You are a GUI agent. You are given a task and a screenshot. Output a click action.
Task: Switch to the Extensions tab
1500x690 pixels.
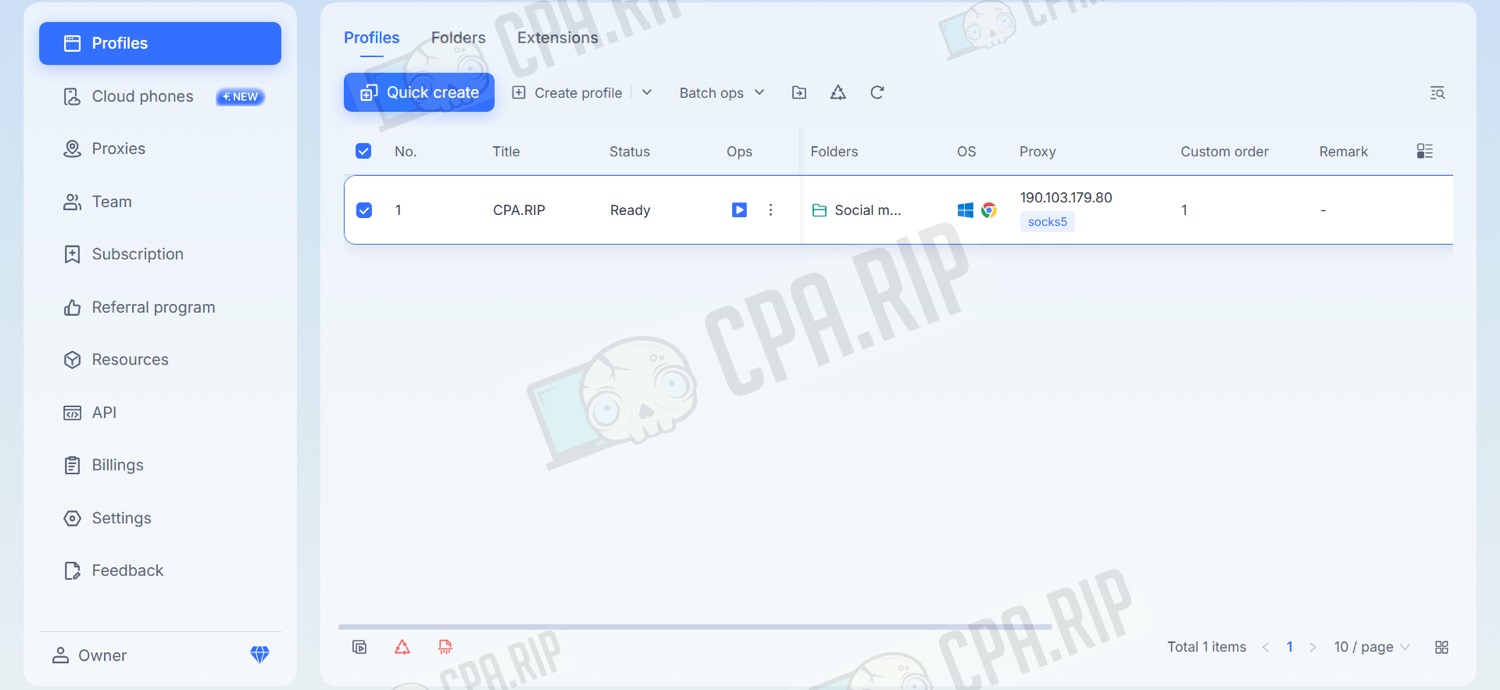tap(557, 38)
